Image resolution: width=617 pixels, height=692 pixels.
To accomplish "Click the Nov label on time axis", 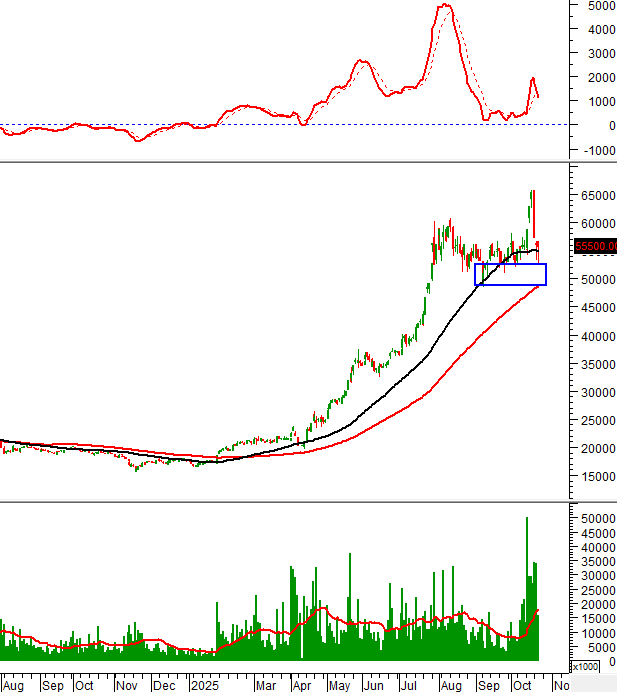I will 125,685.
